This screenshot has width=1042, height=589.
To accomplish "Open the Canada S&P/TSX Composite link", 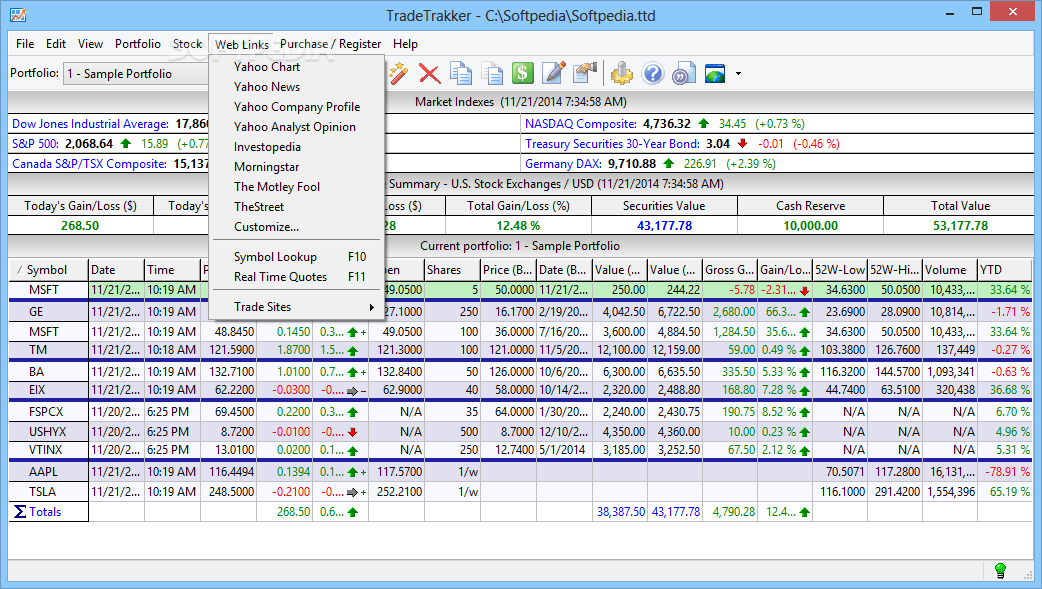I will pyautogui.click(x=89, y=164).
